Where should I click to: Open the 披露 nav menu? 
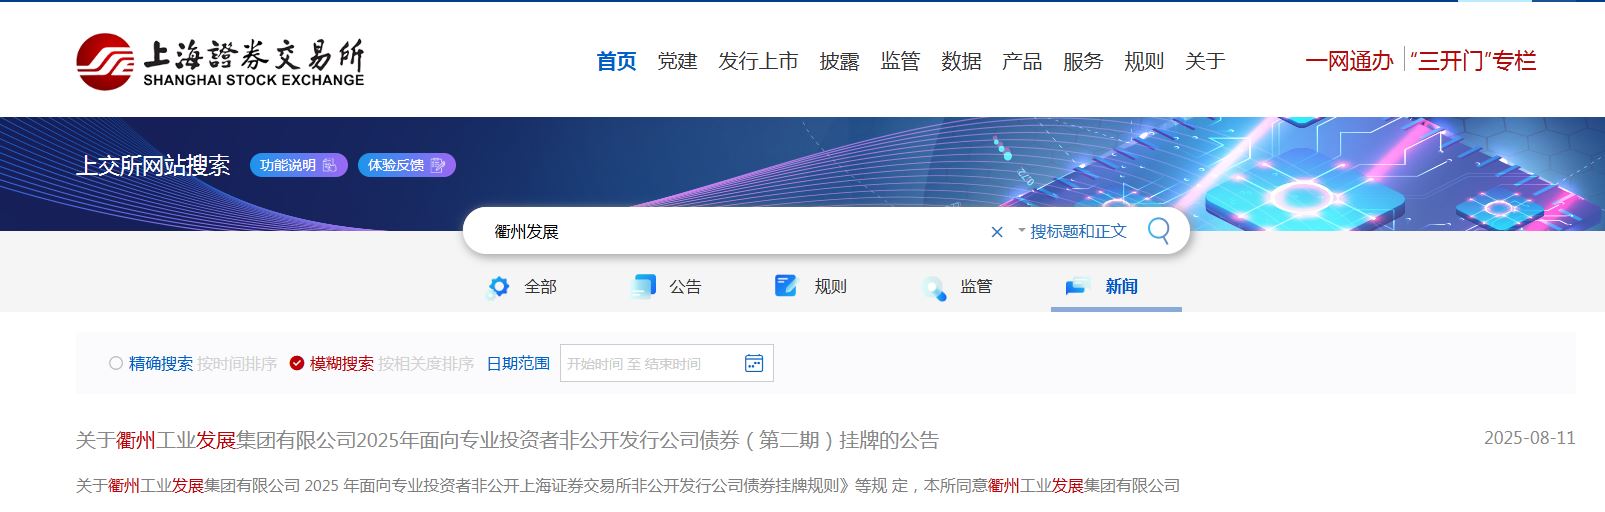(x=839, y=61)
